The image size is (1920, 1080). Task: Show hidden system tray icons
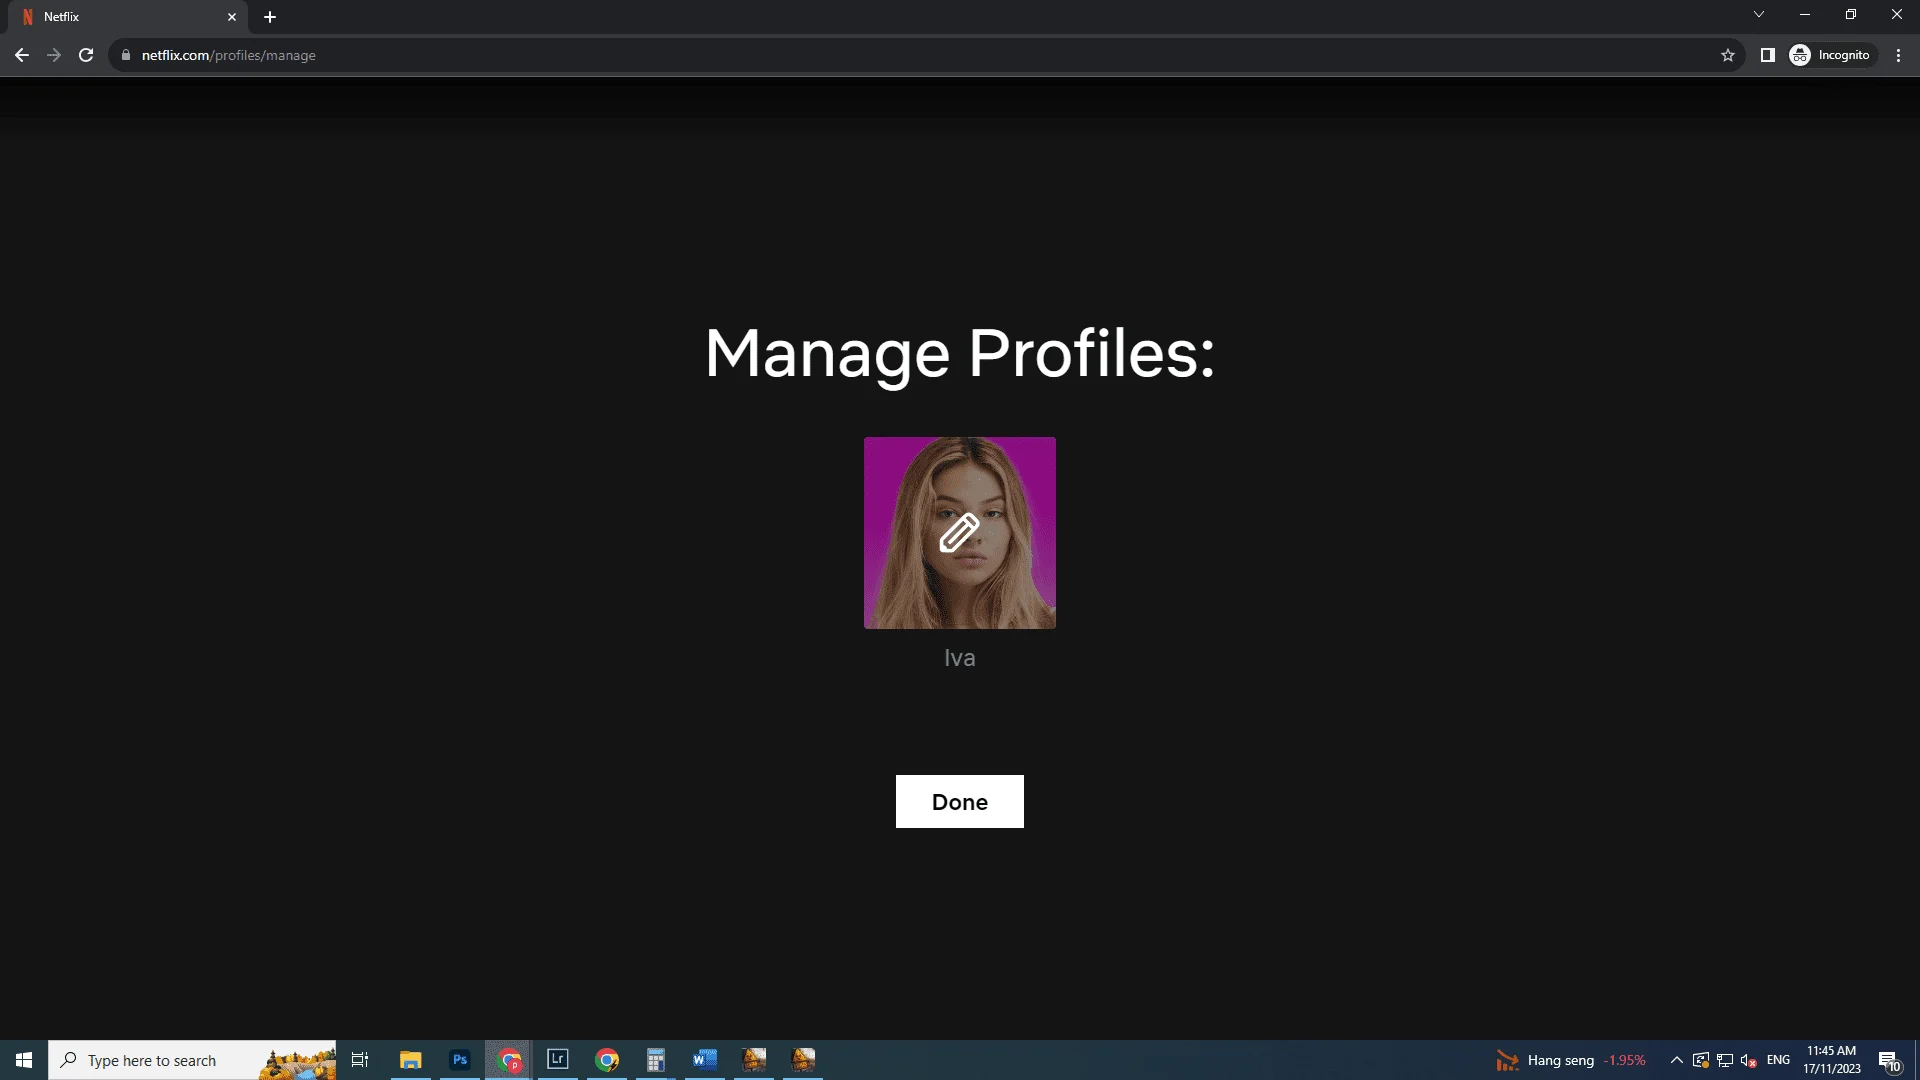[x=1676, y=1060]
